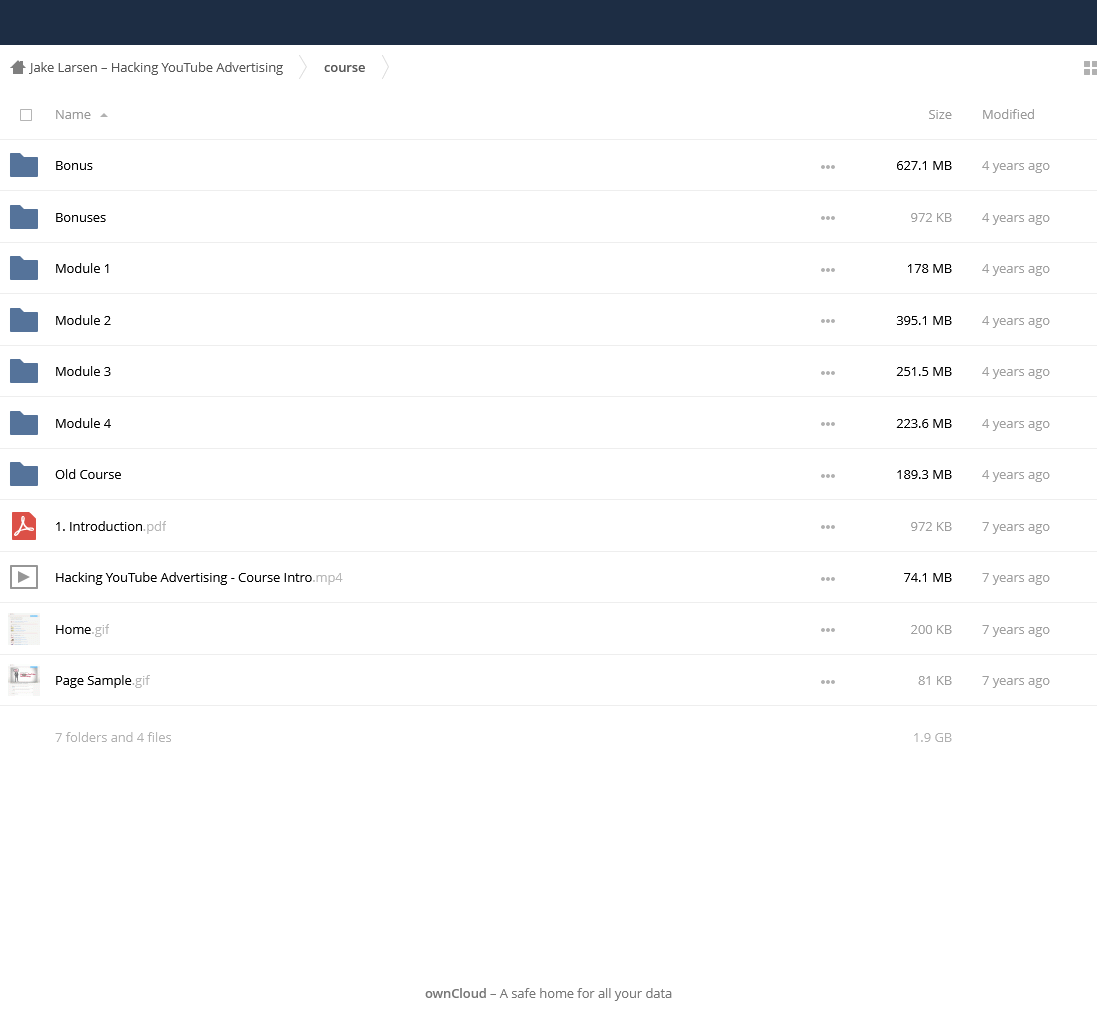Click the 74.1 MB size value
The height and width of the screenshot is (1023, 1097).
coord(927,577)
